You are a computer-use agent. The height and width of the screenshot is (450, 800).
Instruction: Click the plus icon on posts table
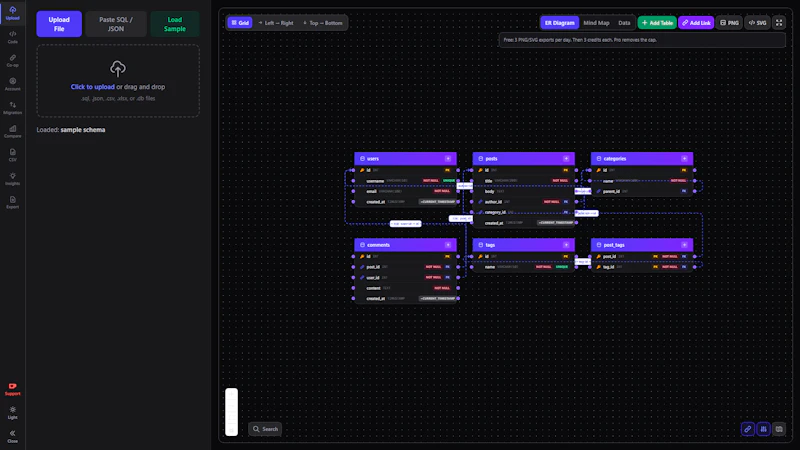pos(566,159)
